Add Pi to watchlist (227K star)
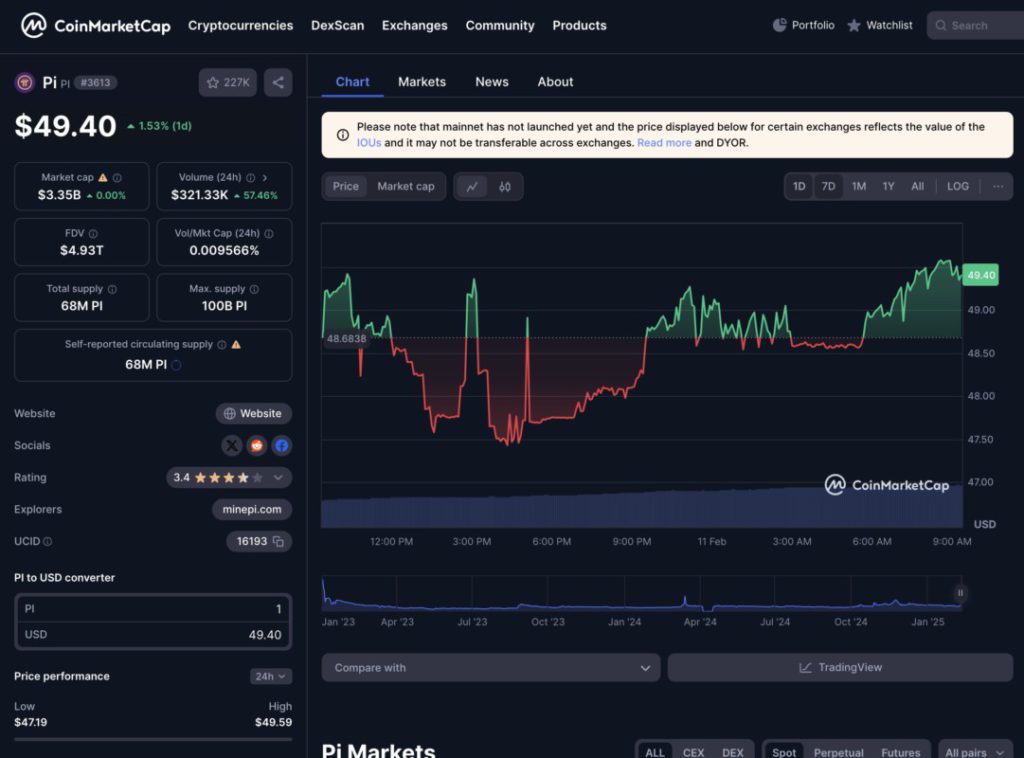The height and width of the screenshot is (758, 1024). [228, 82]
